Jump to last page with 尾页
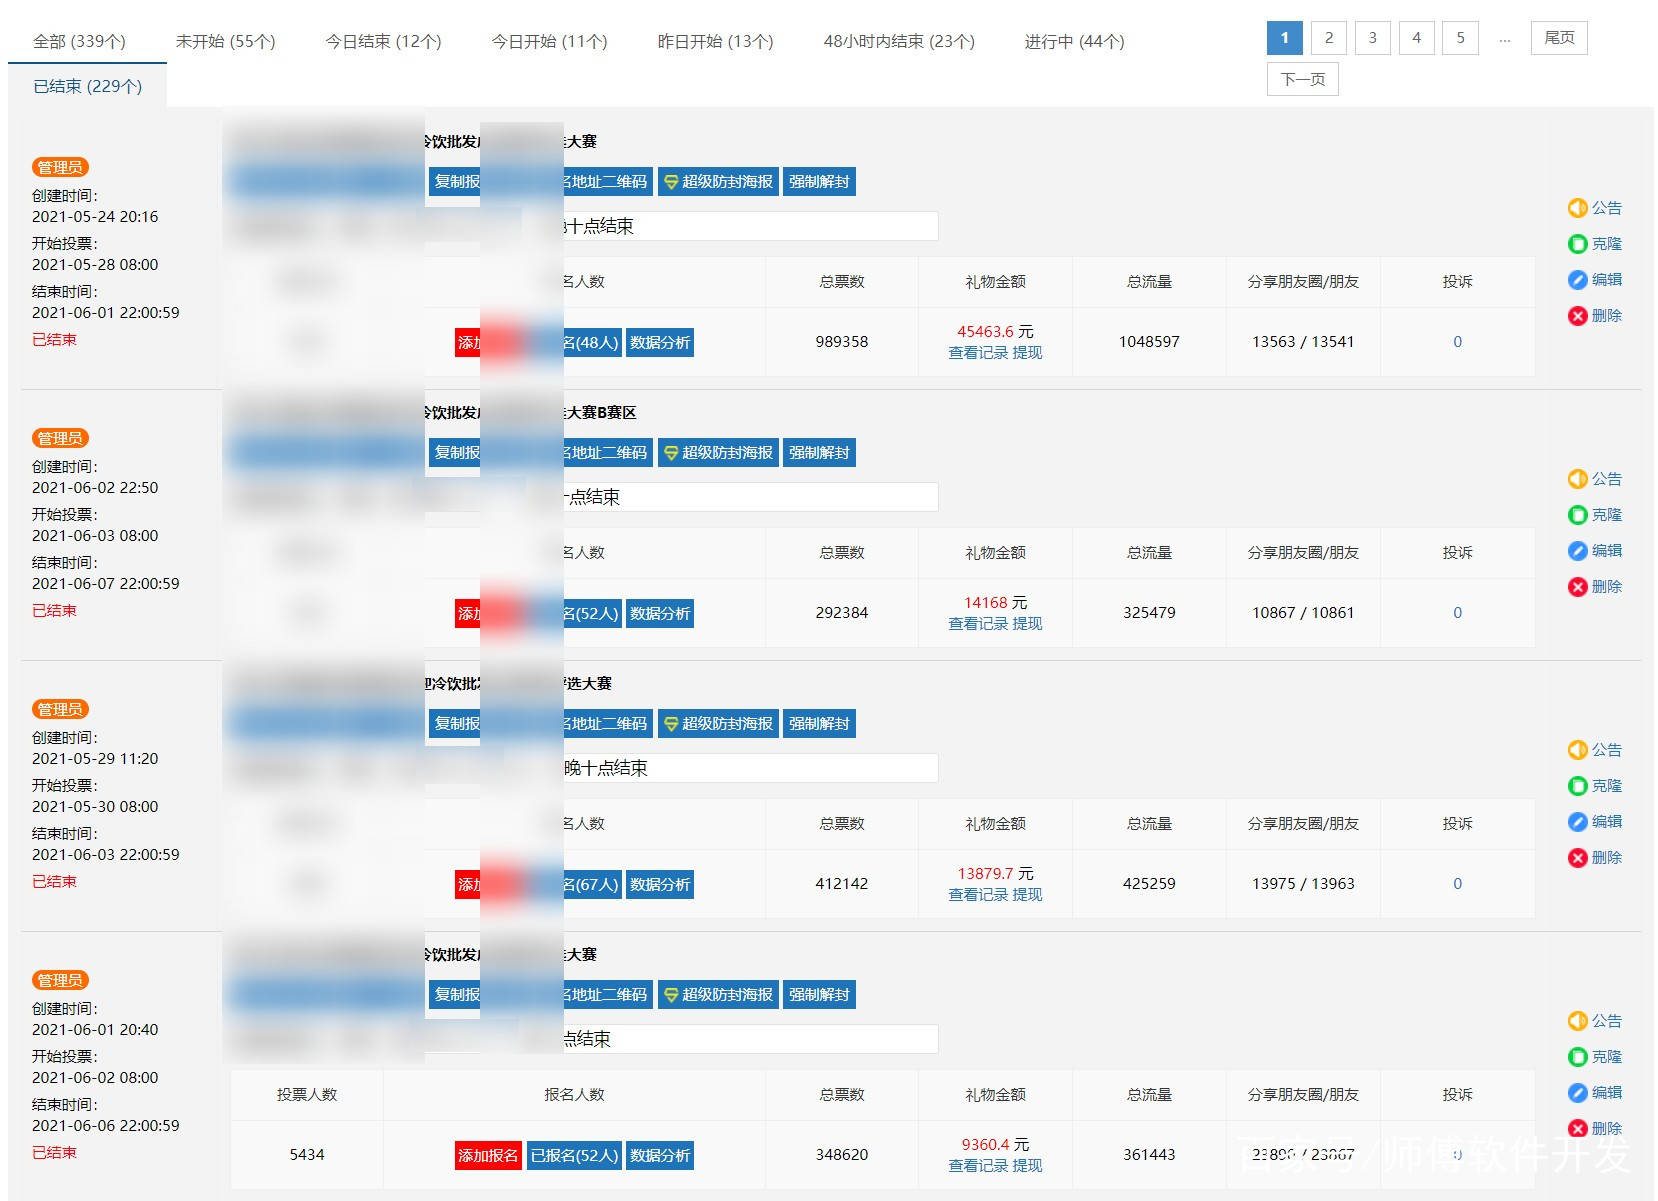Image resolution: width=1658 pixels, height=1201 pixels. 1559,38
